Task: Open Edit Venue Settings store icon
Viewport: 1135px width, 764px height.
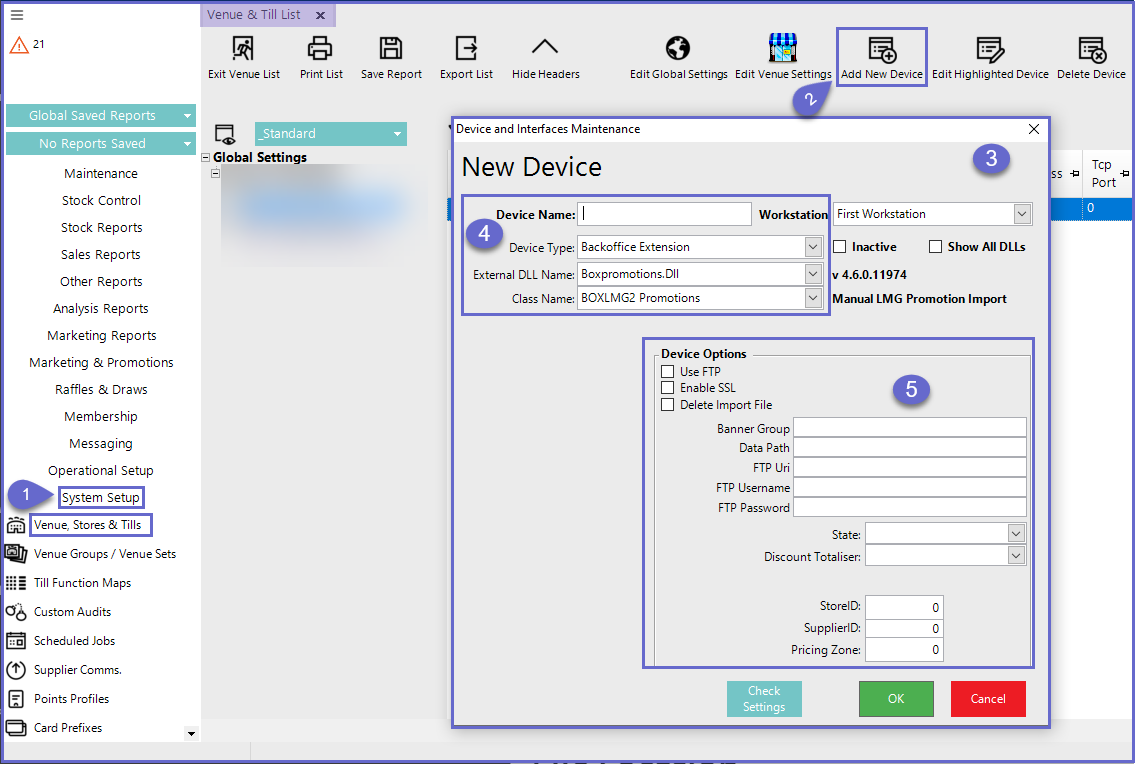Action: (x=782, y=48)
